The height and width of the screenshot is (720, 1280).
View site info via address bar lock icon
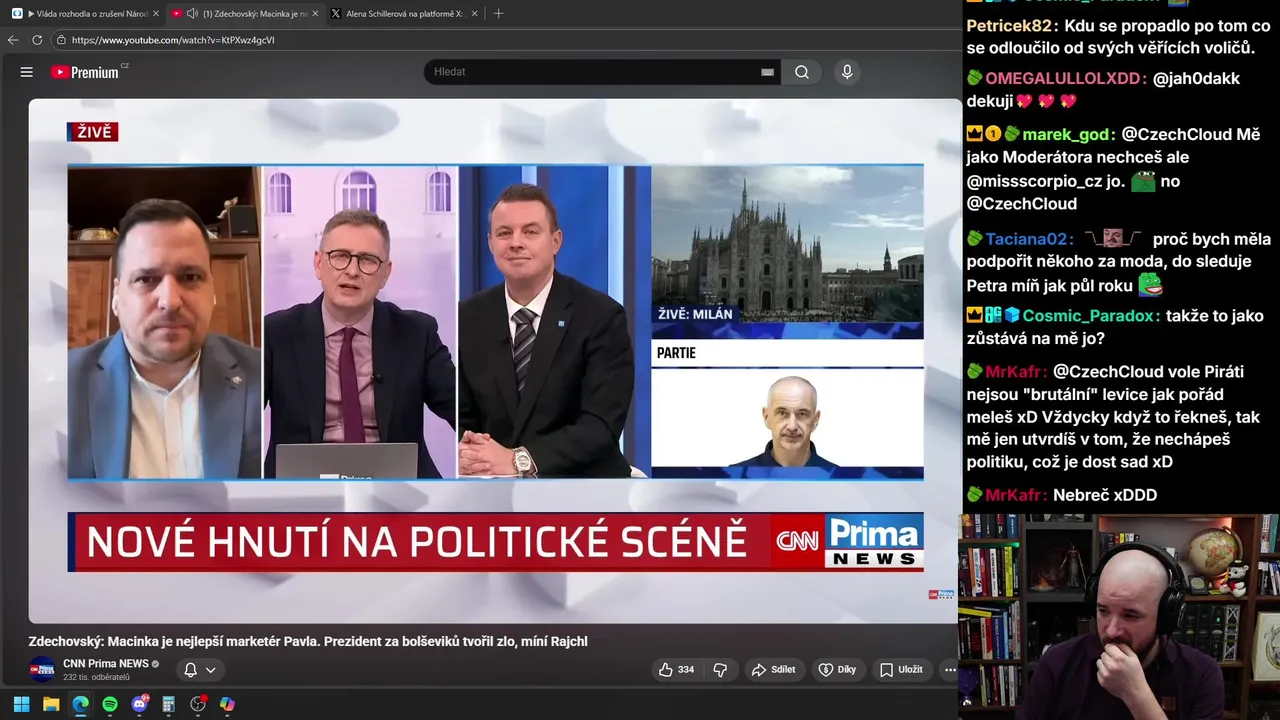click(61, 40)
